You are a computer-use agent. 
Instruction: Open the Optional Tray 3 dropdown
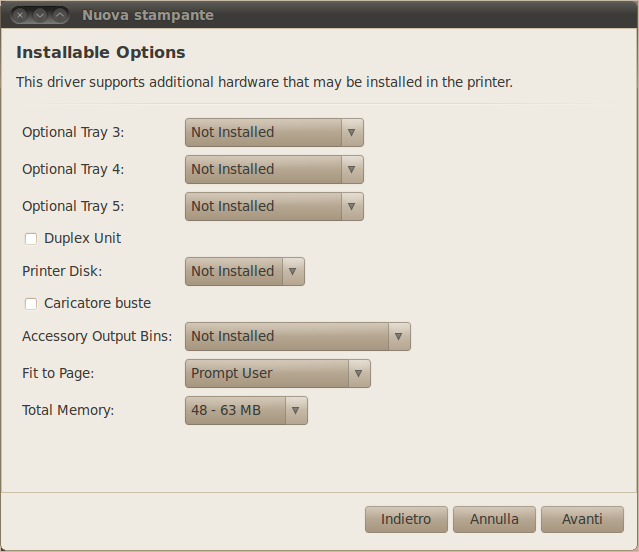(273, 132)
